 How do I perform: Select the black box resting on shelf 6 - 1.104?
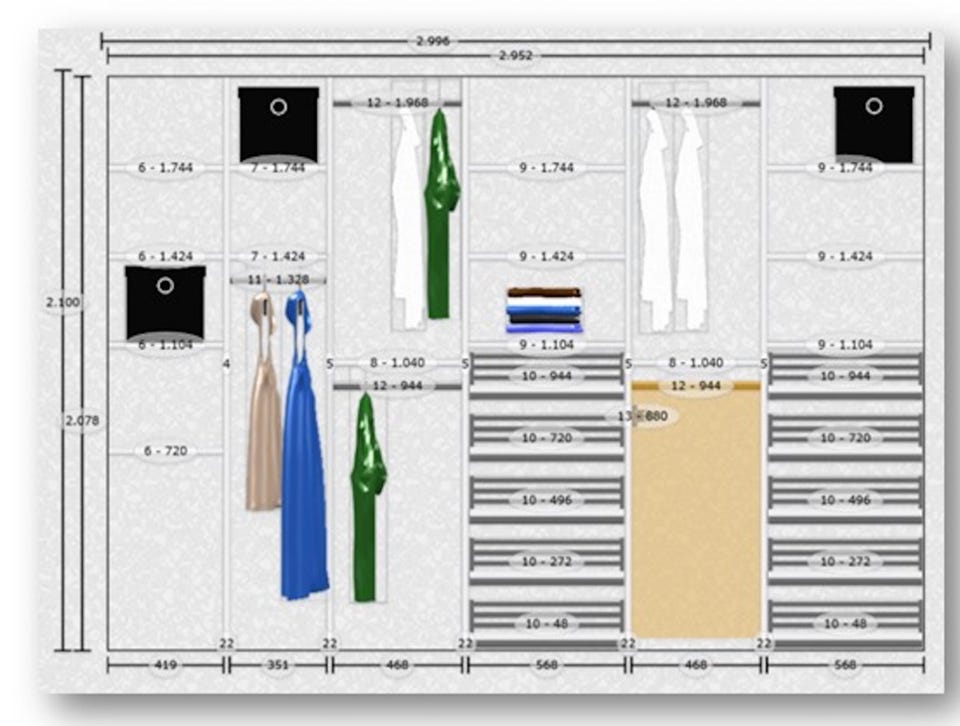coord(165,302)
